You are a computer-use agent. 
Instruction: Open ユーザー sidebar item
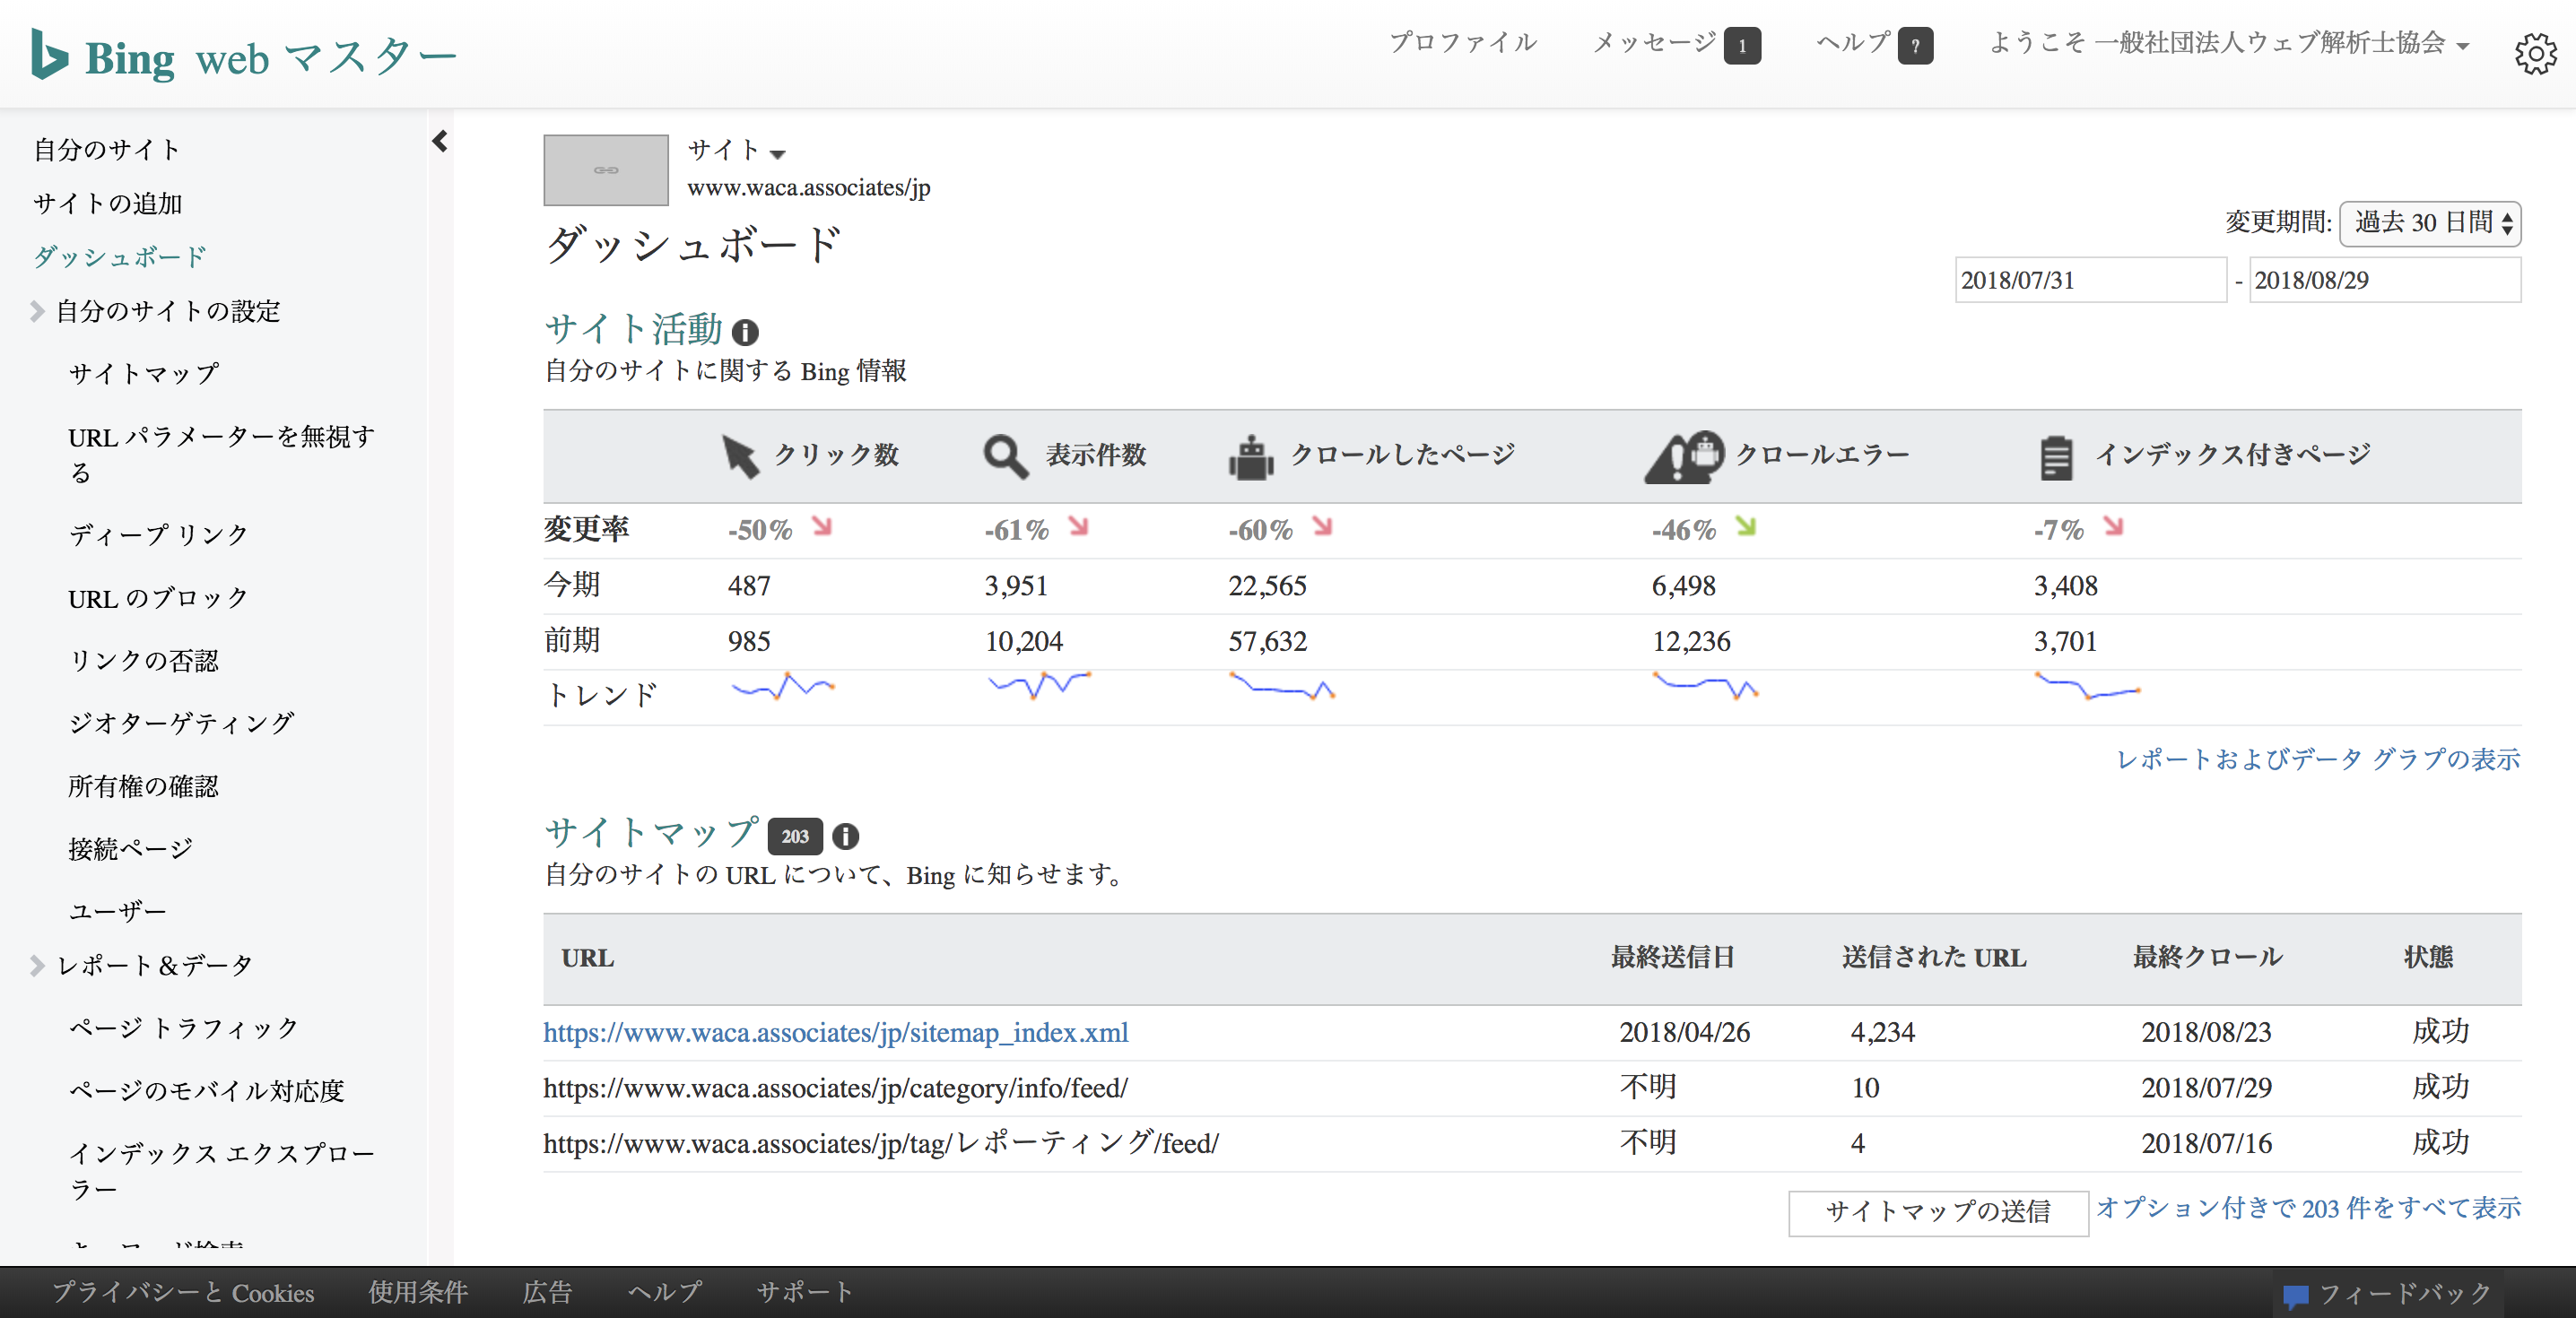click(118, 912)
